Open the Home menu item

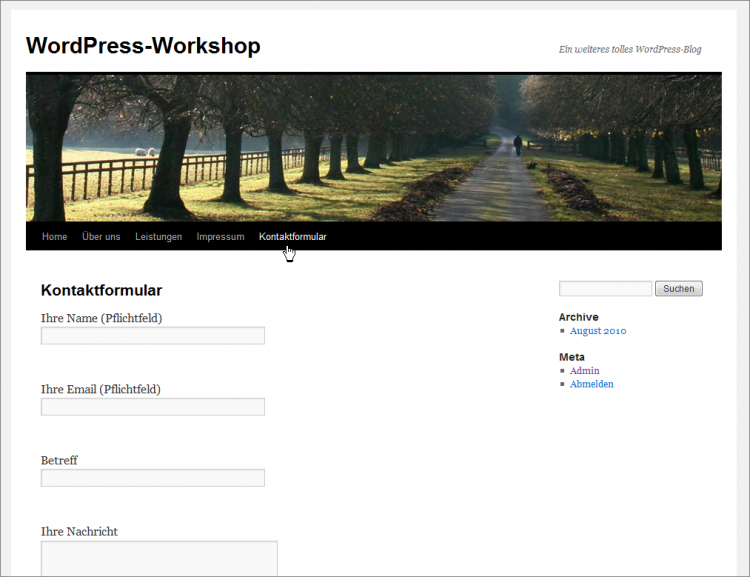pos(54,237)
